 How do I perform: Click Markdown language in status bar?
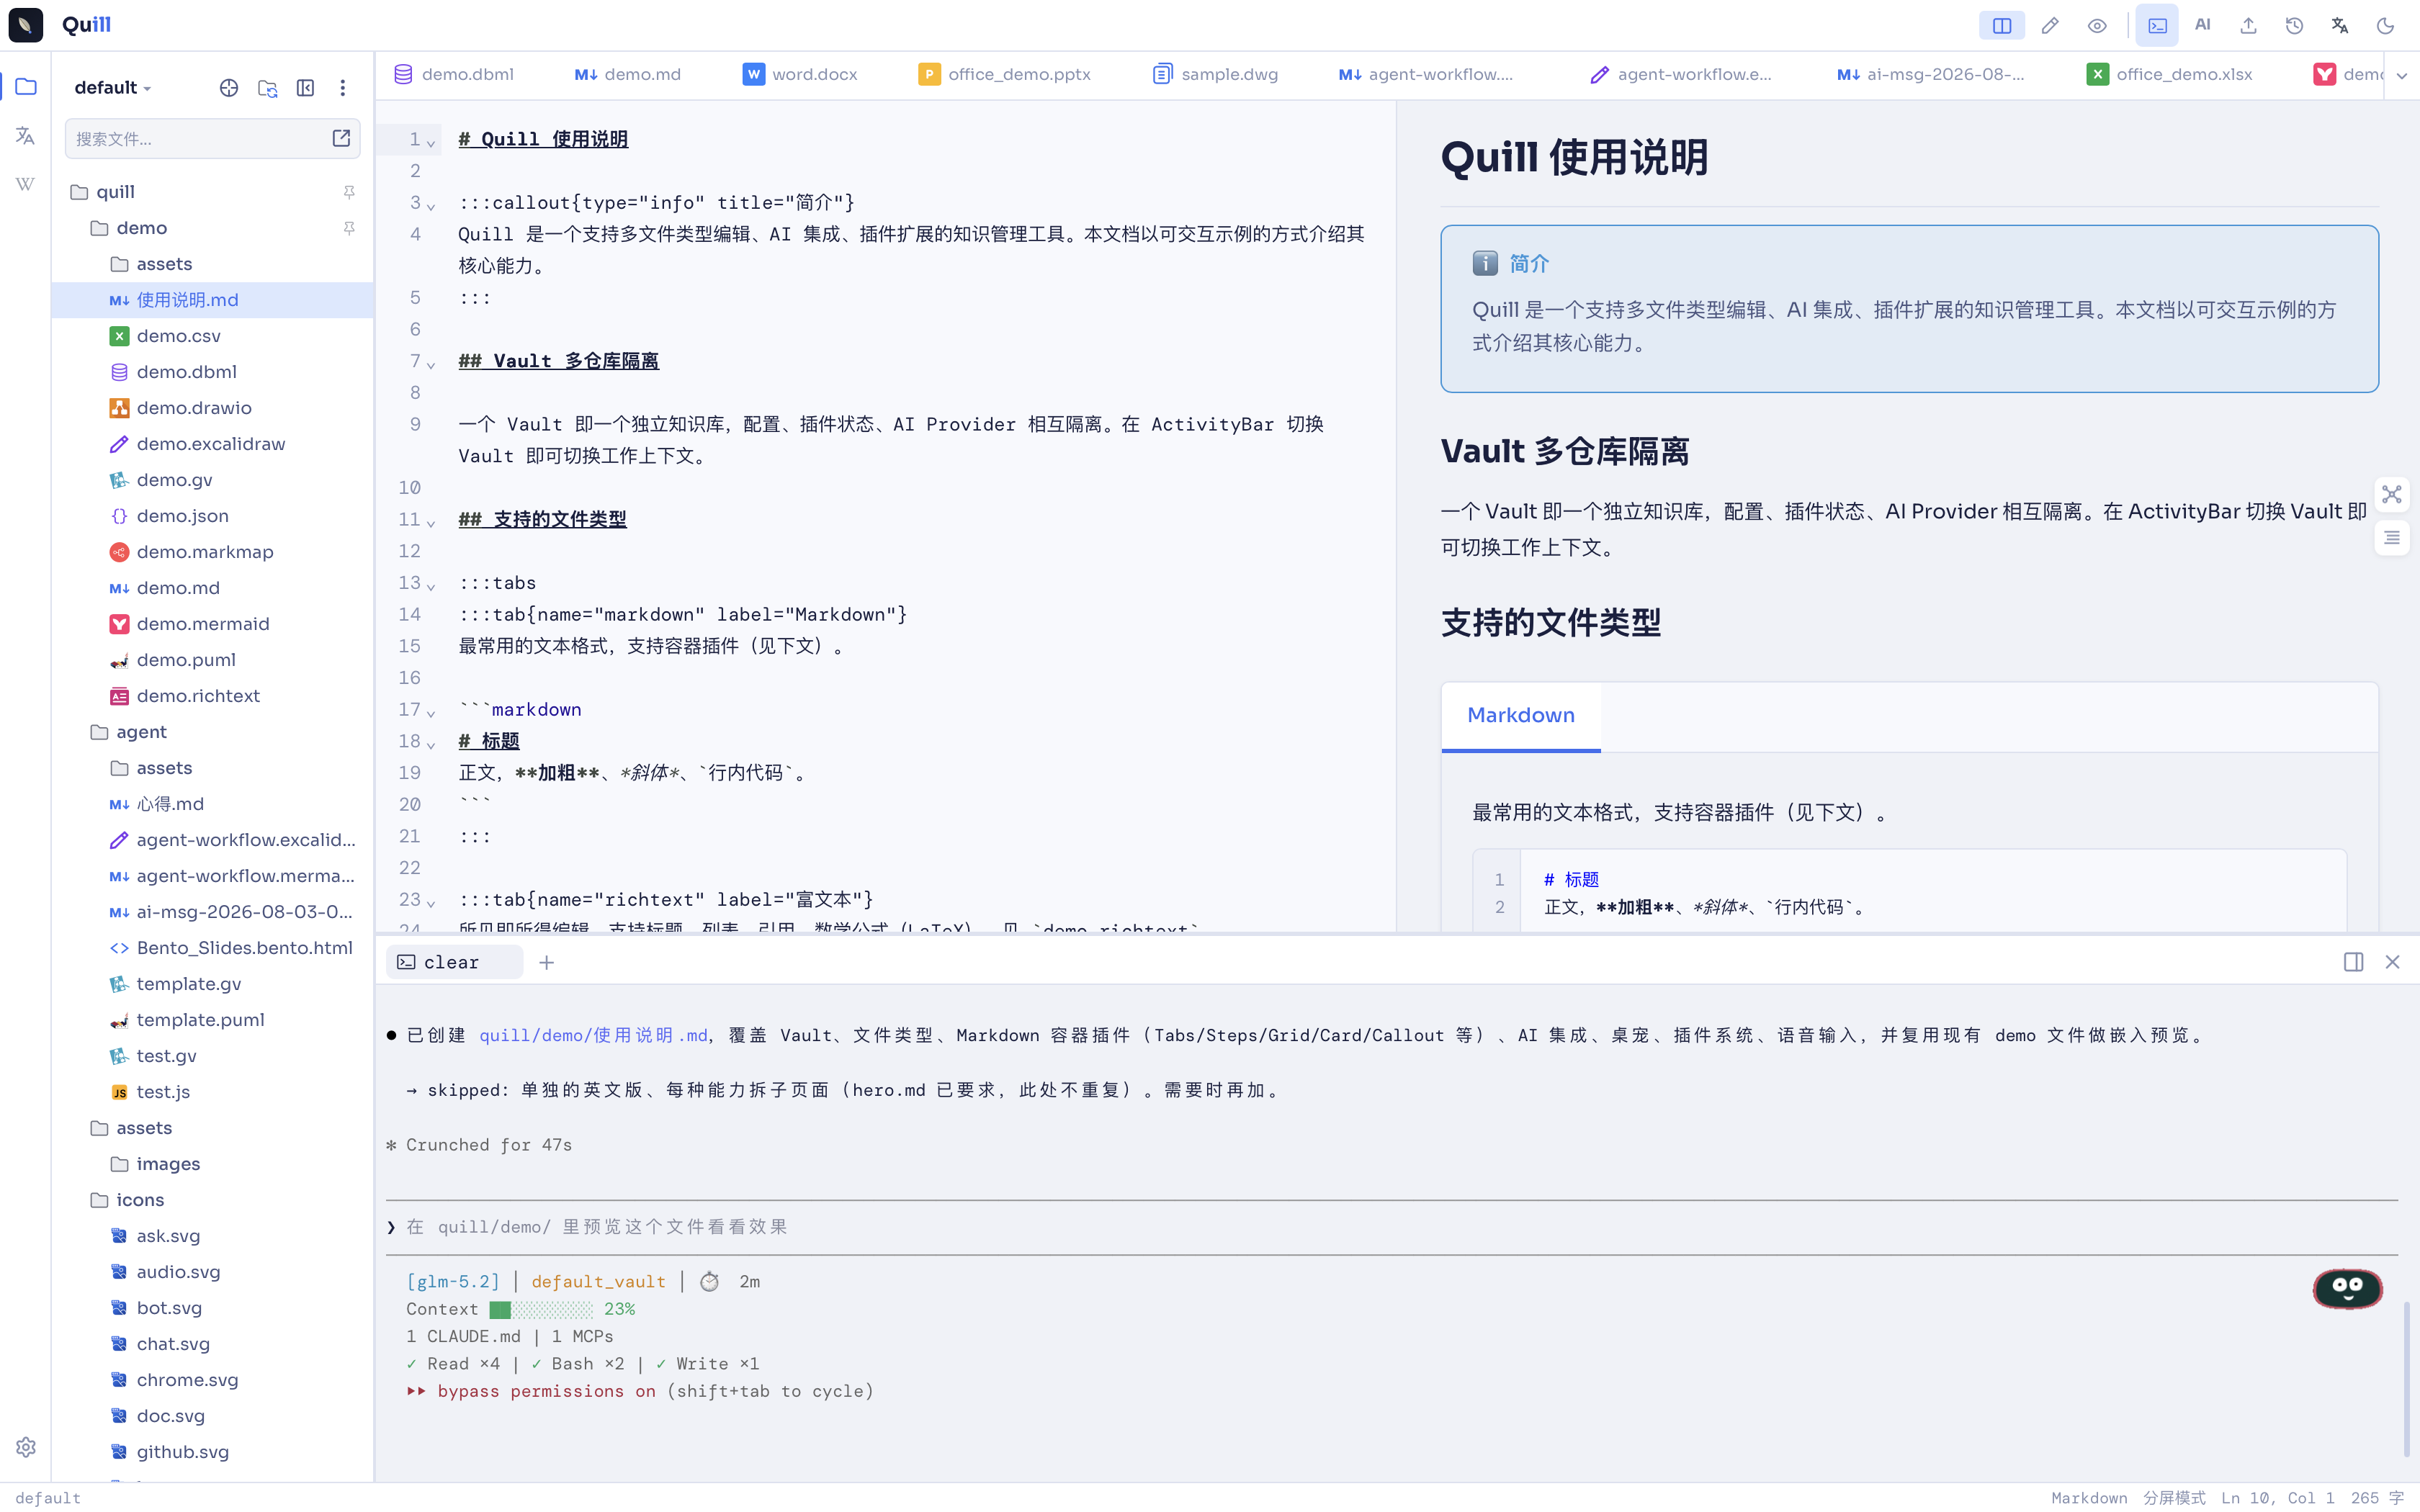point(2089,1498)
